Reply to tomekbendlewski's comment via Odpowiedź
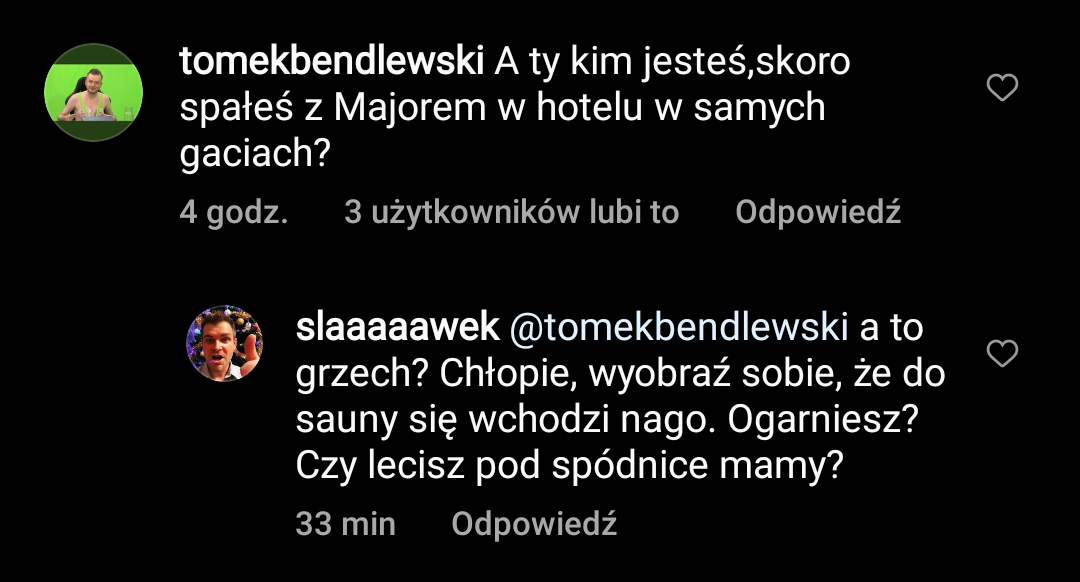The image size is (1080, 582). point(818,212)
